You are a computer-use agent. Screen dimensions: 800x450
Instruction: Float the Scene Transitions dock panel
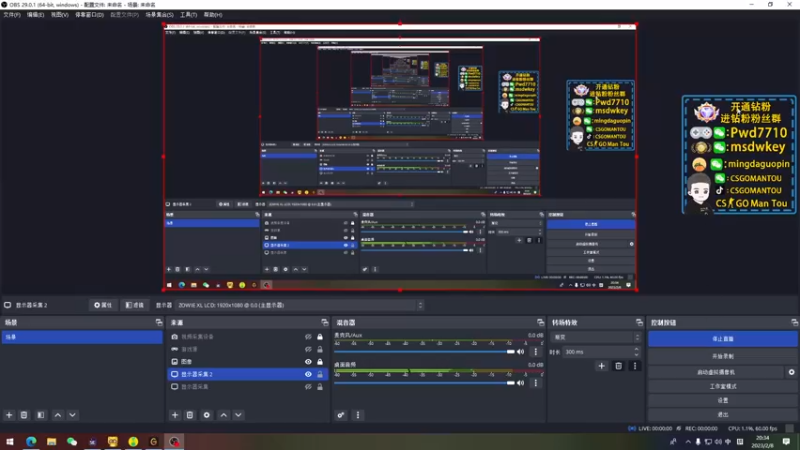click(639, 322)
